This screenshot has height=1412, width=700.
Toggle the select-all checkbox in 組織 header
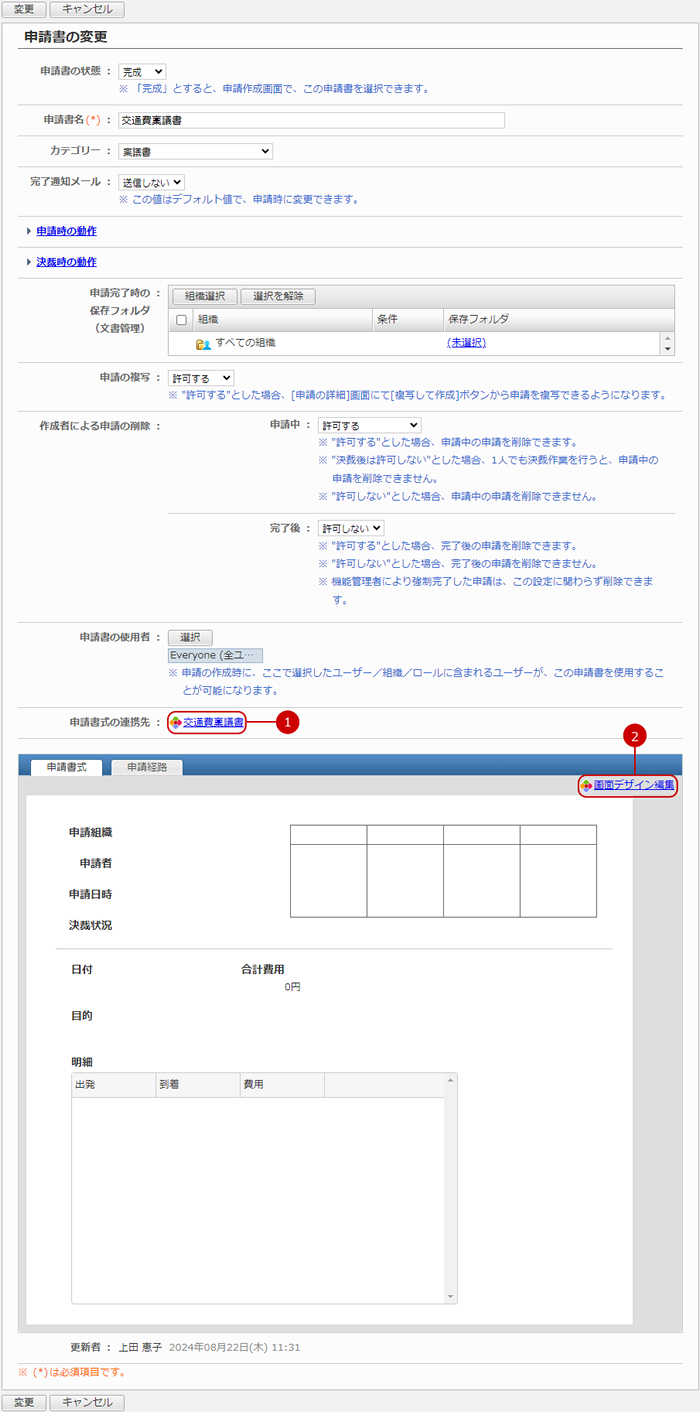pyautogui.click(x=182, y=320)
